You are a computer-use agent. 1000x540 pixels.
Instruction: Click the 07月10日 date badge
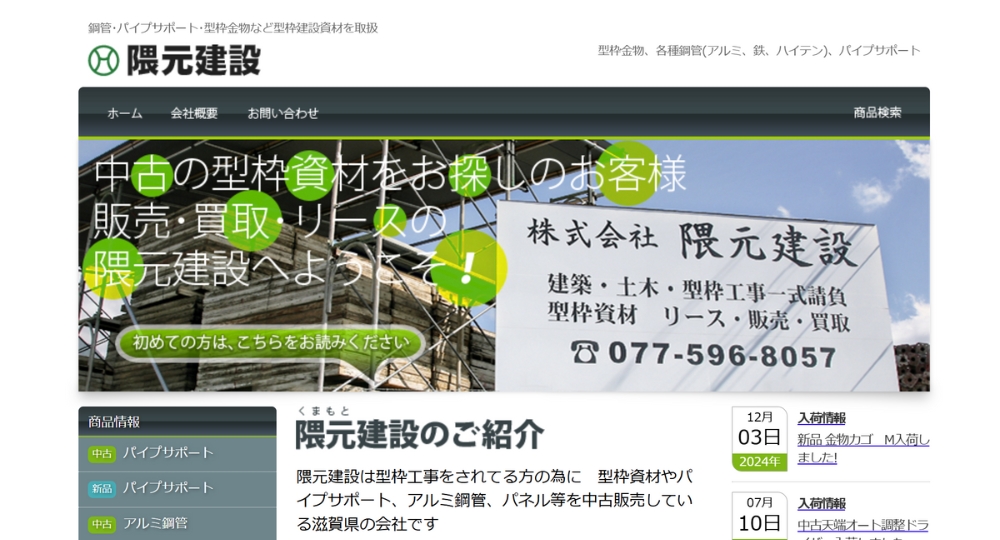759,516
